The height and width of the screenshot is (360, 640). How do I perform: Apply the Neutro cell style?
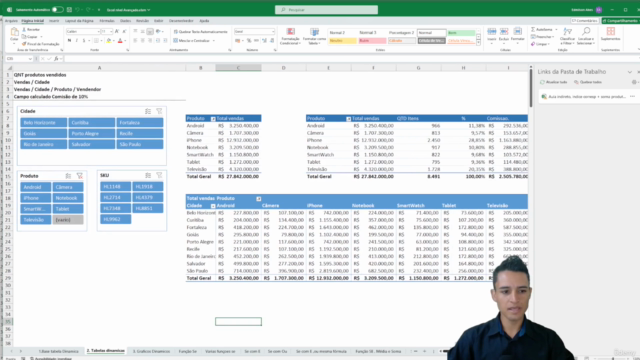342,40
